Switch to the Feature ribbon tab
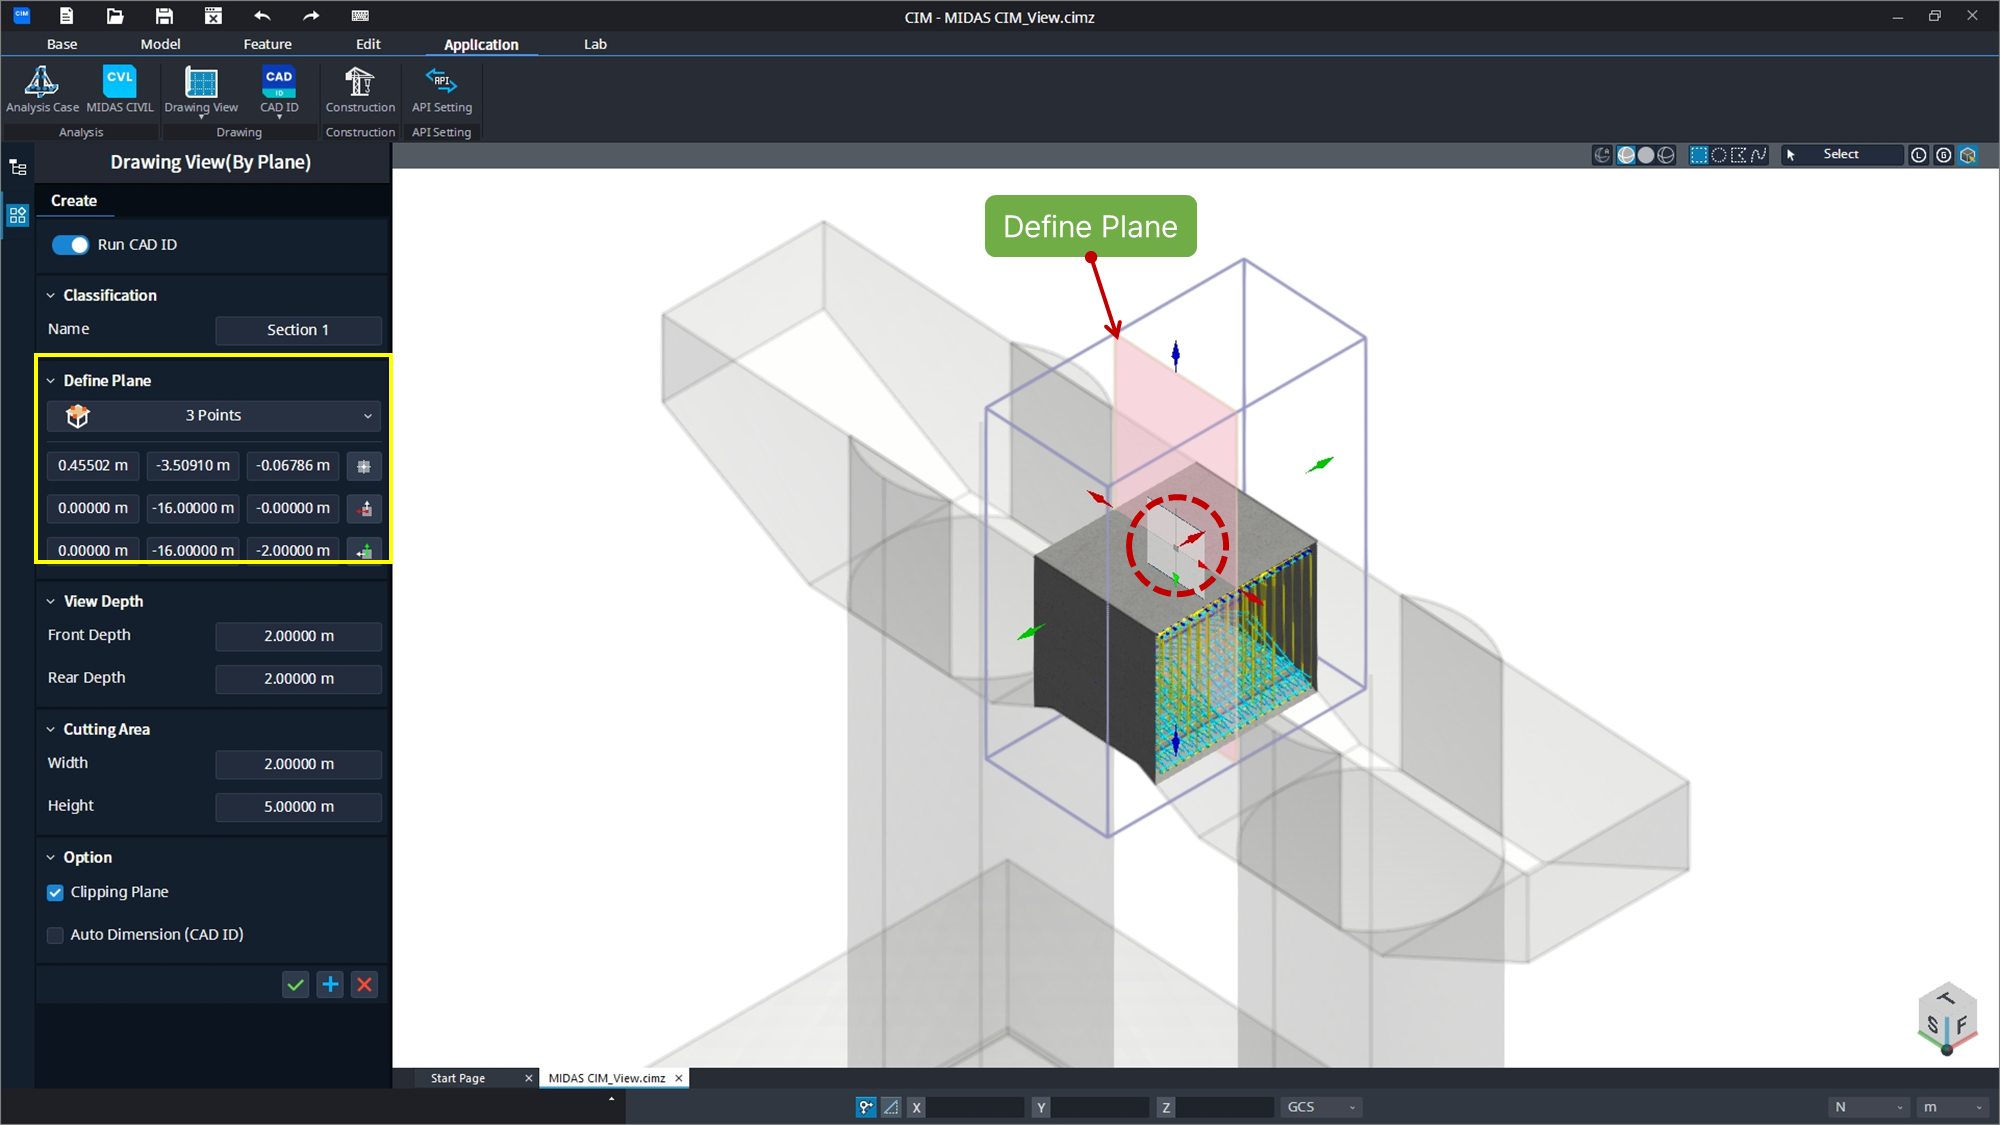Viewport: 2000px width, 1125px height. (267, 44)
